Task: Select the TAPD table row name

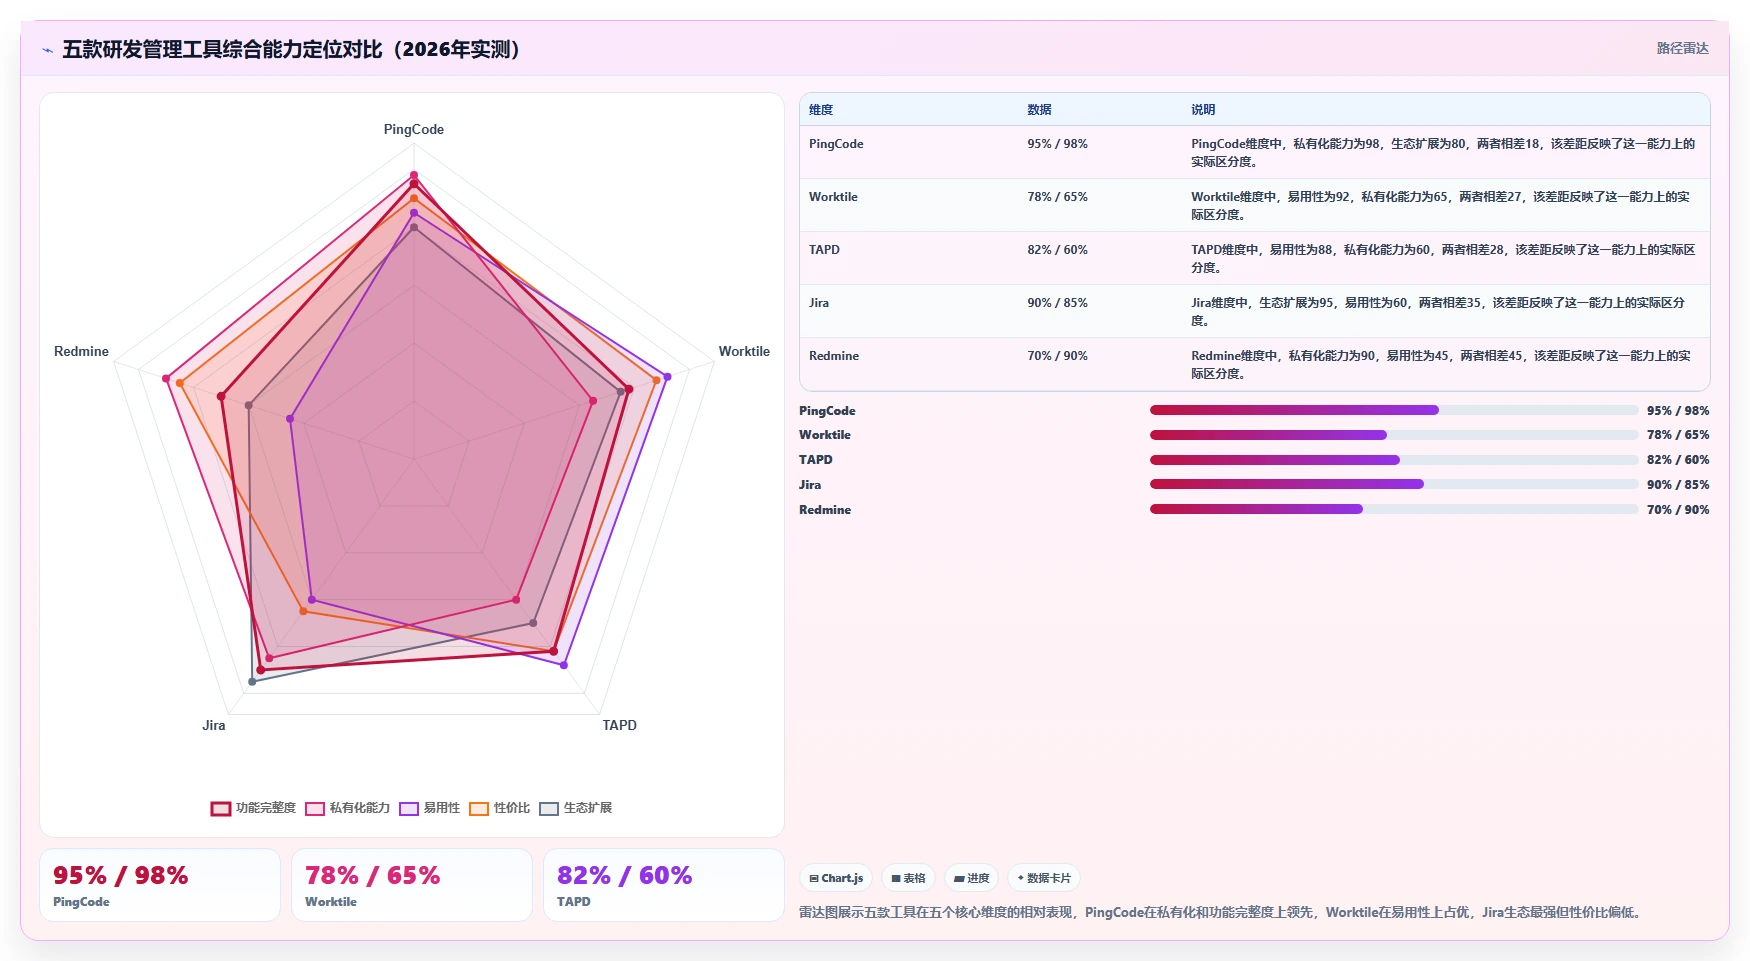Action: coord(824,250)
